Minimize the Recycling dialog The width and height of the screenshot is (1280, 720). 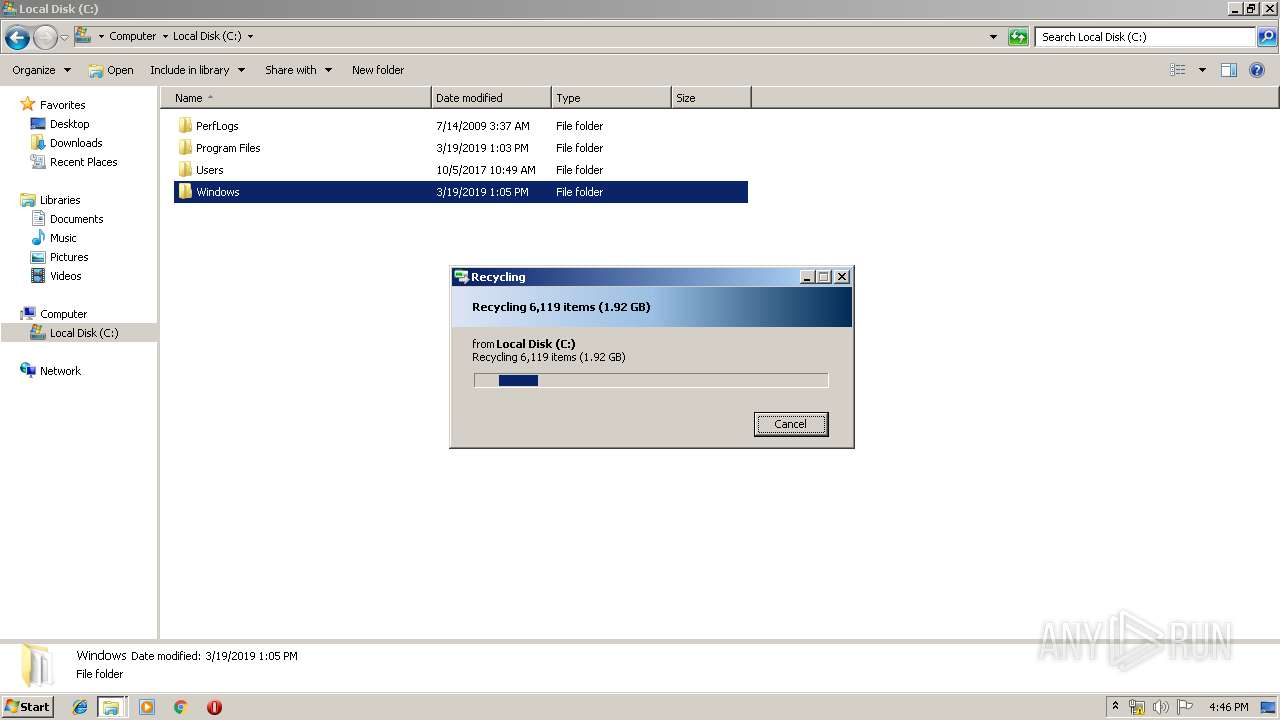click(807, 277)
